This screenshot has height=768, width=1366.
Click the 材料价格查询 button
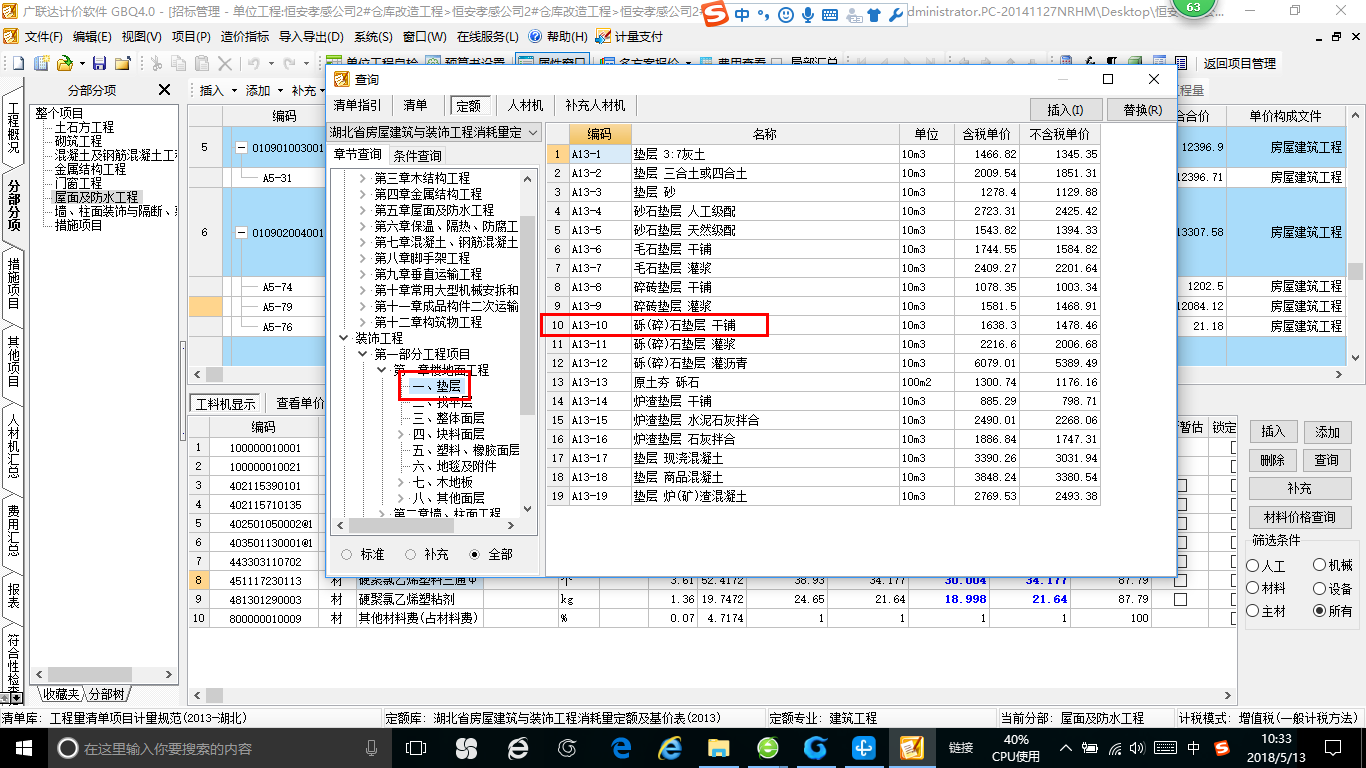(1299, 517)
